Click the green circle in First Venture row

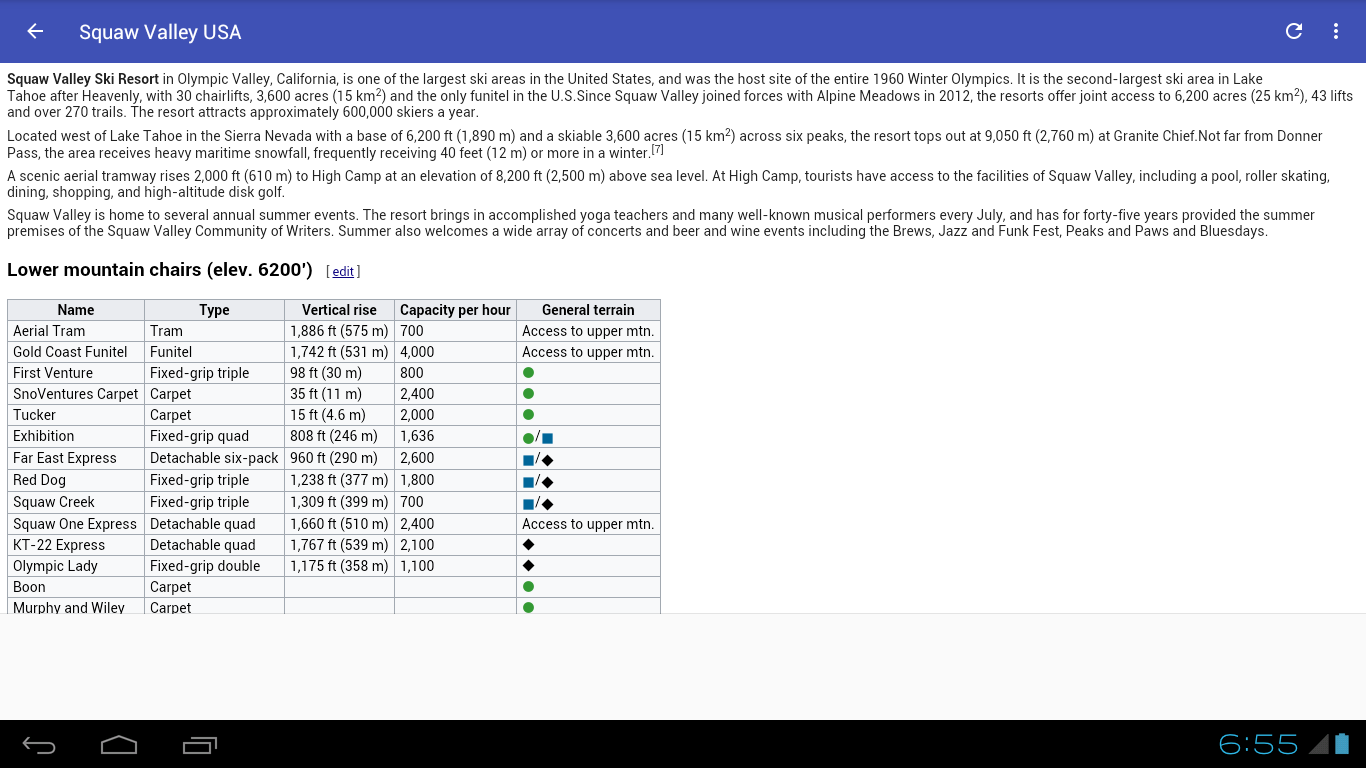[x=528, y=373]
